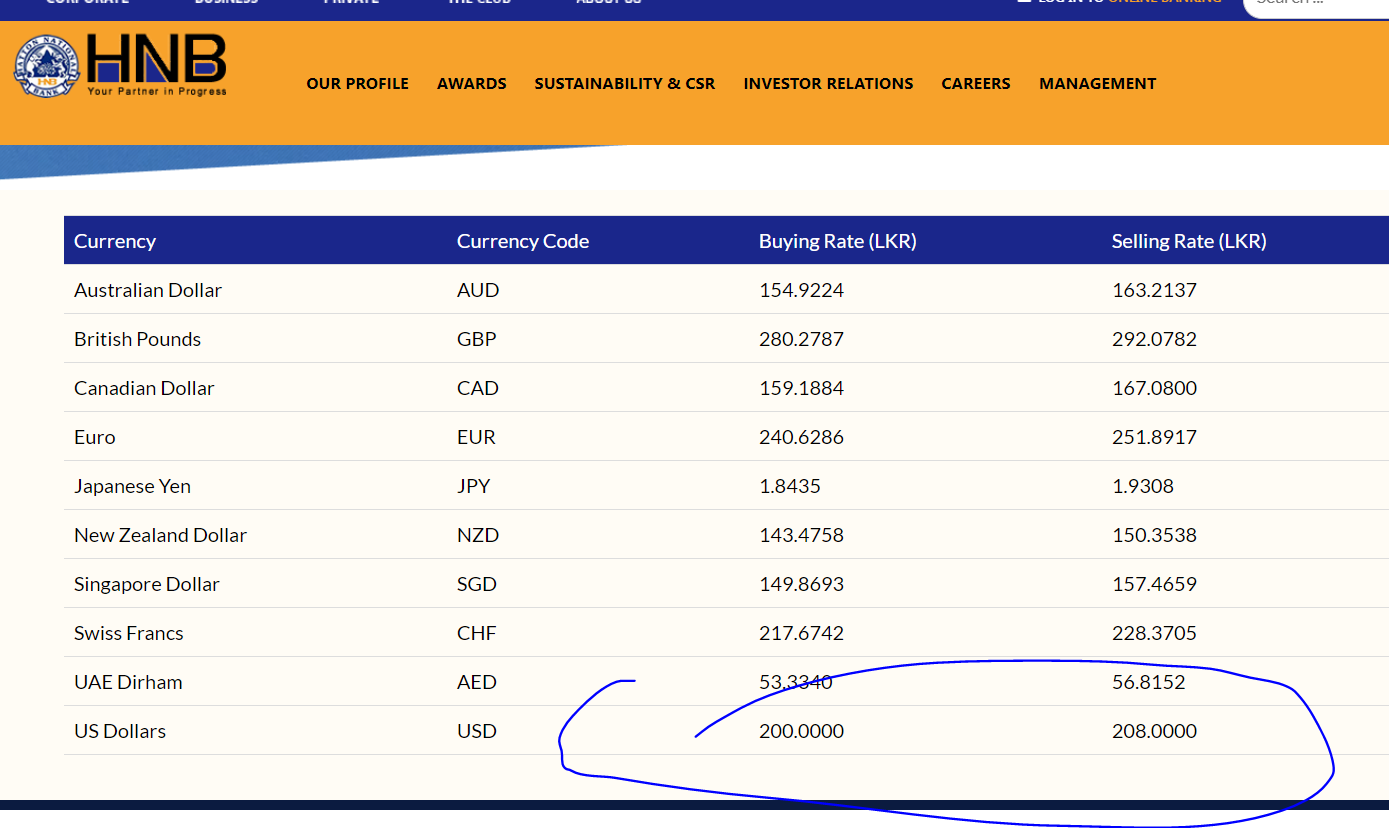Select the Swiss Francs row name
This screenshot has height=828, width=1389.
[x=129, y=633]
